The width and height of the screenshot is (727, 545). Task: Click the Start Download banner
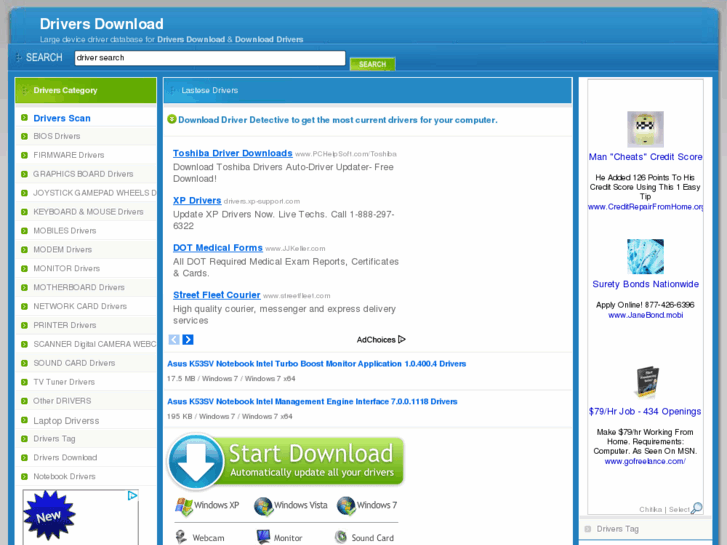click(x=286, y=462)
